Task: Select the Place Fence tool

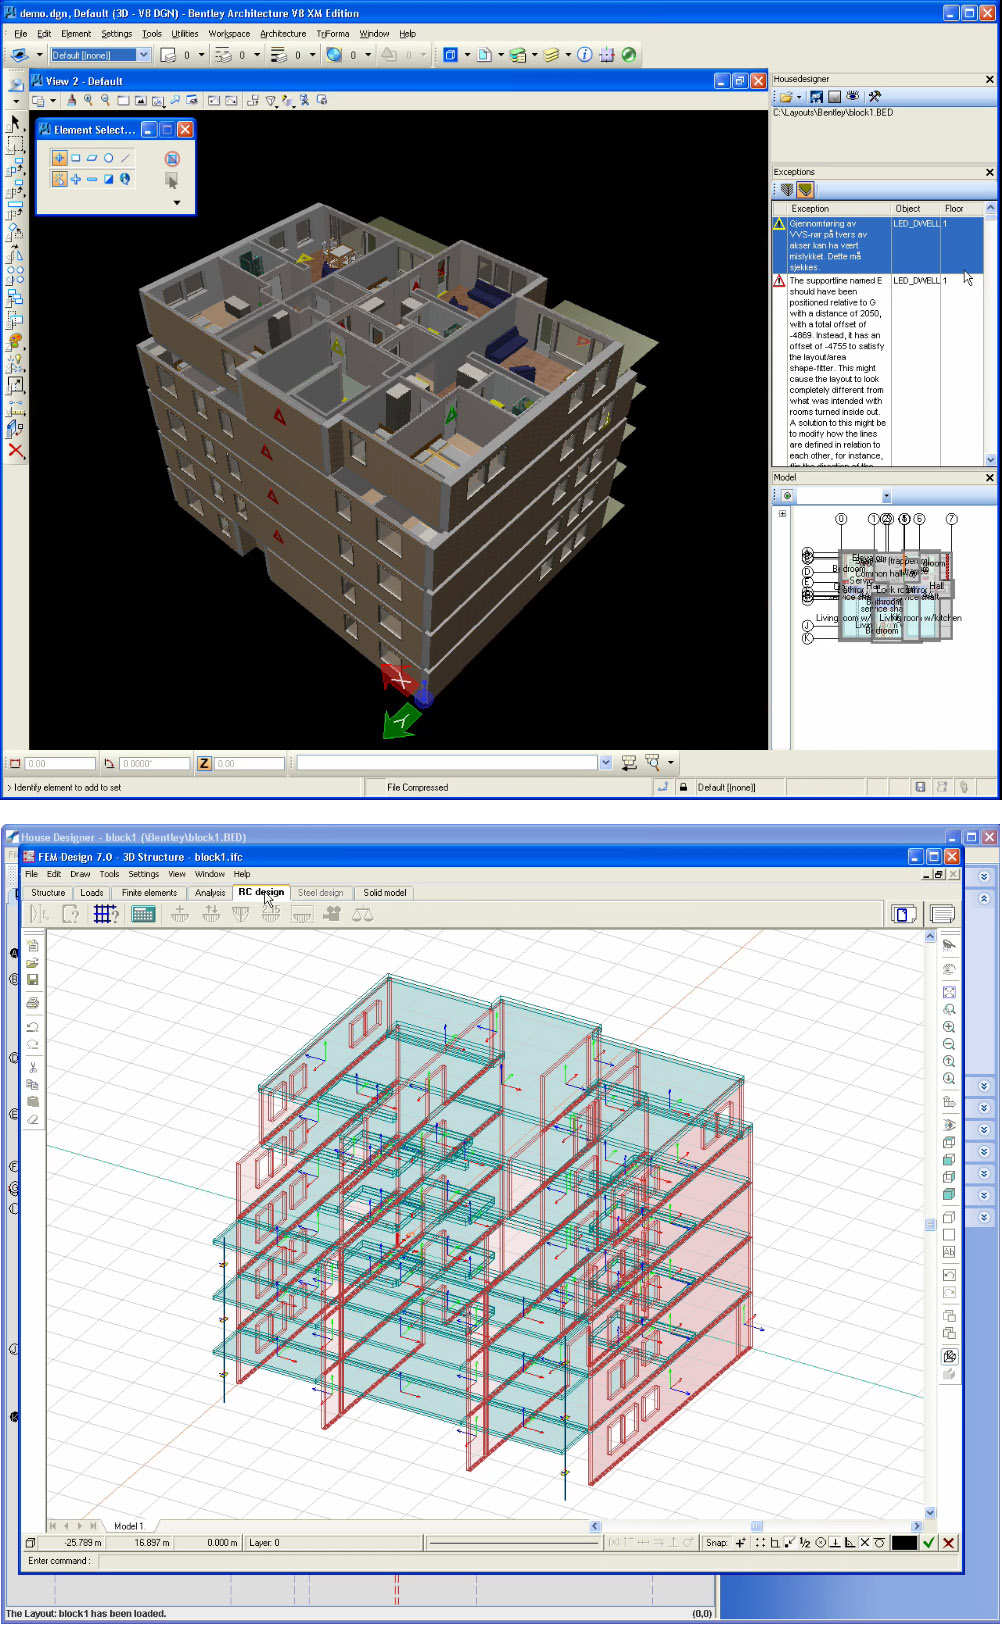Action: tap(15, 145)
